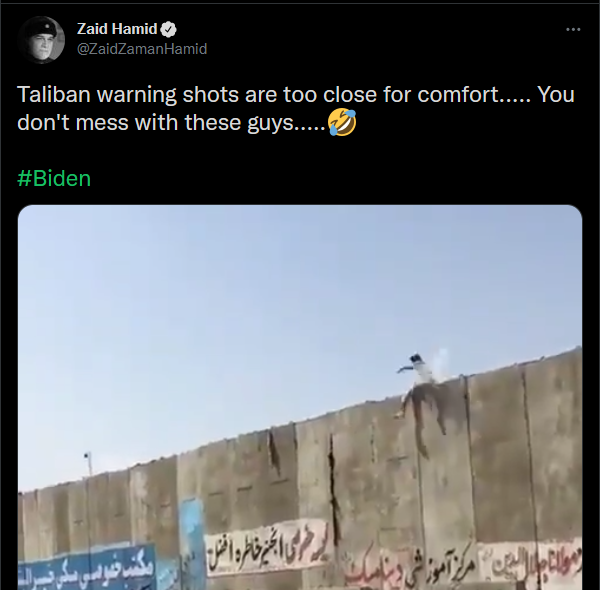Image resolution: width=600 pixels, height=590 pixels.
Task: Click the blue signboard with Urdu writing
Action: point(87,569)
